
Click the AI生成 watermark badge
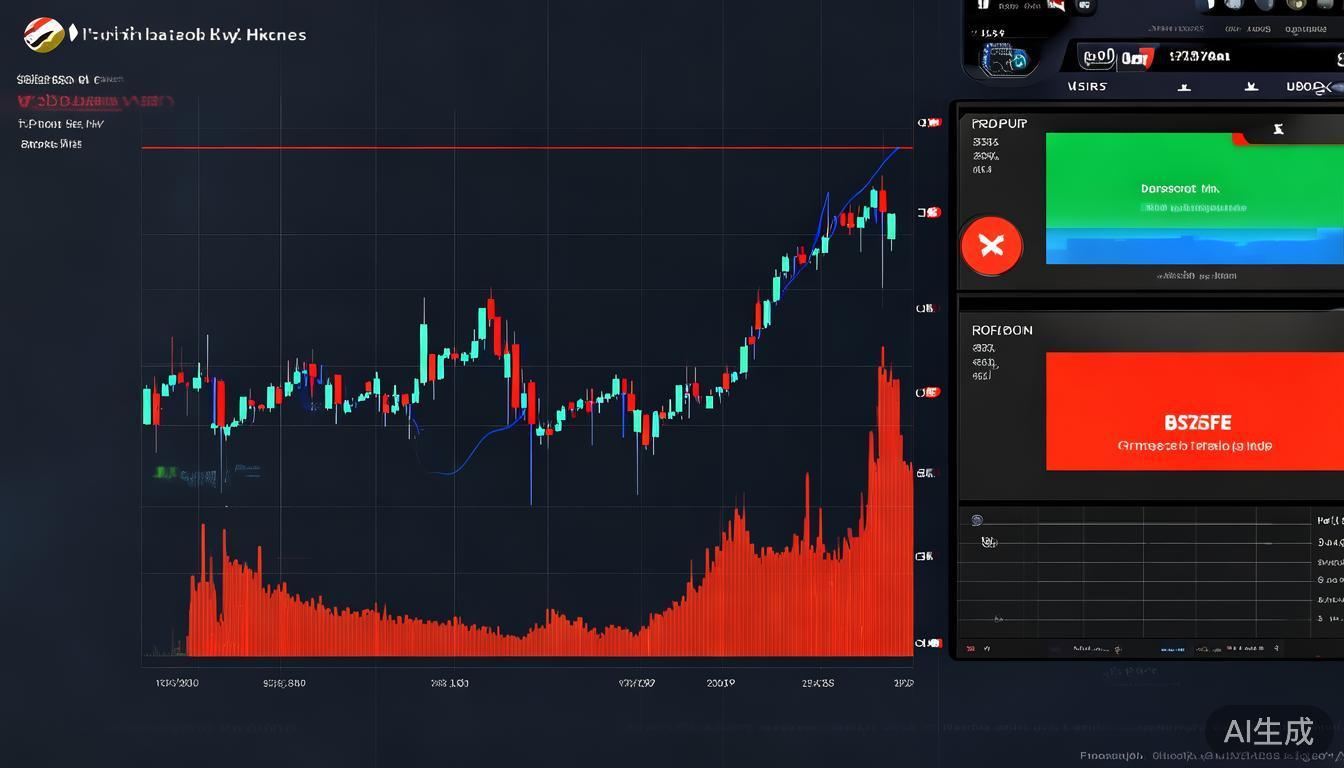(1269, 731)
